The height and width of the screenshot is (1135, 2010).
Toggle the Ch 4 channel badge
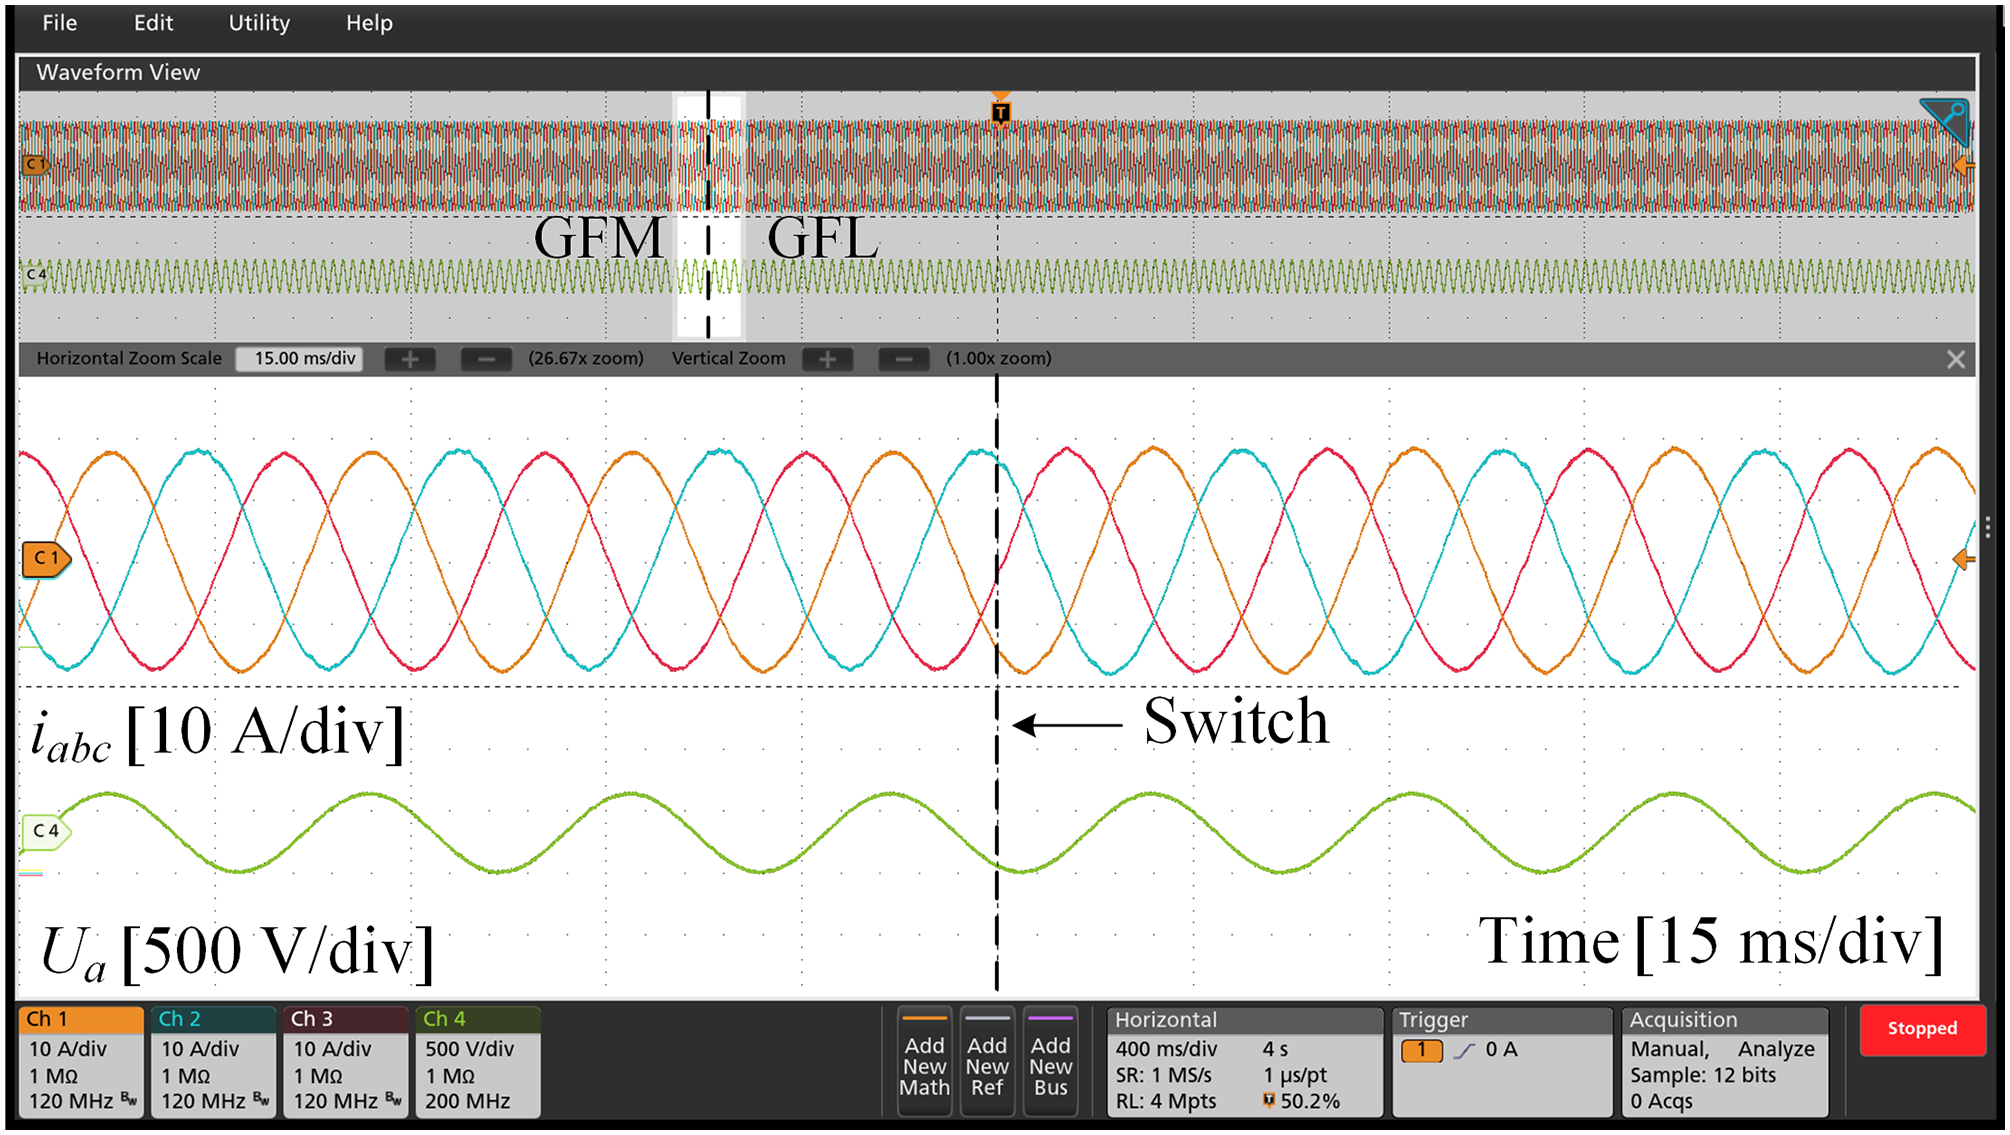(477, 1061)
